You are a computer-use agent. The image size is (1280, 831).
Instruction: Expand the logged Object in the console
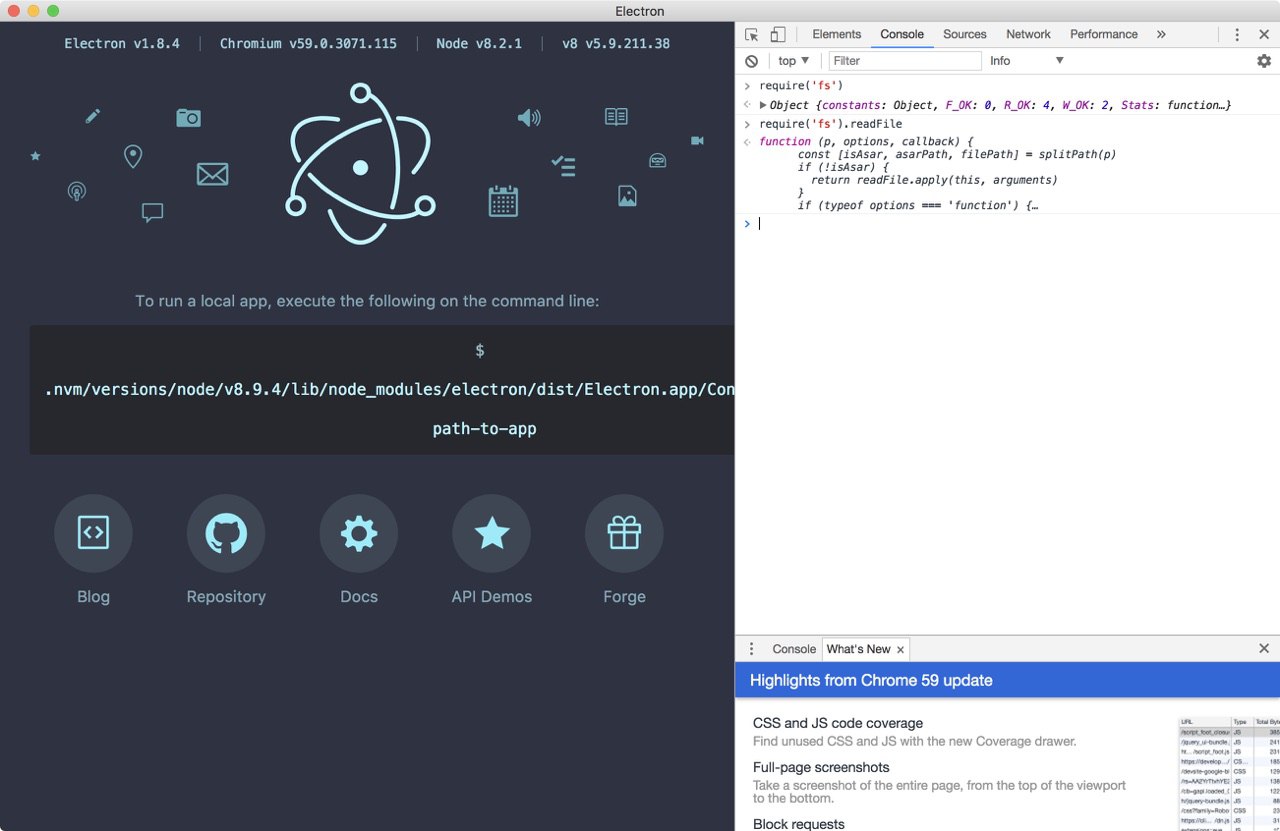763,105
